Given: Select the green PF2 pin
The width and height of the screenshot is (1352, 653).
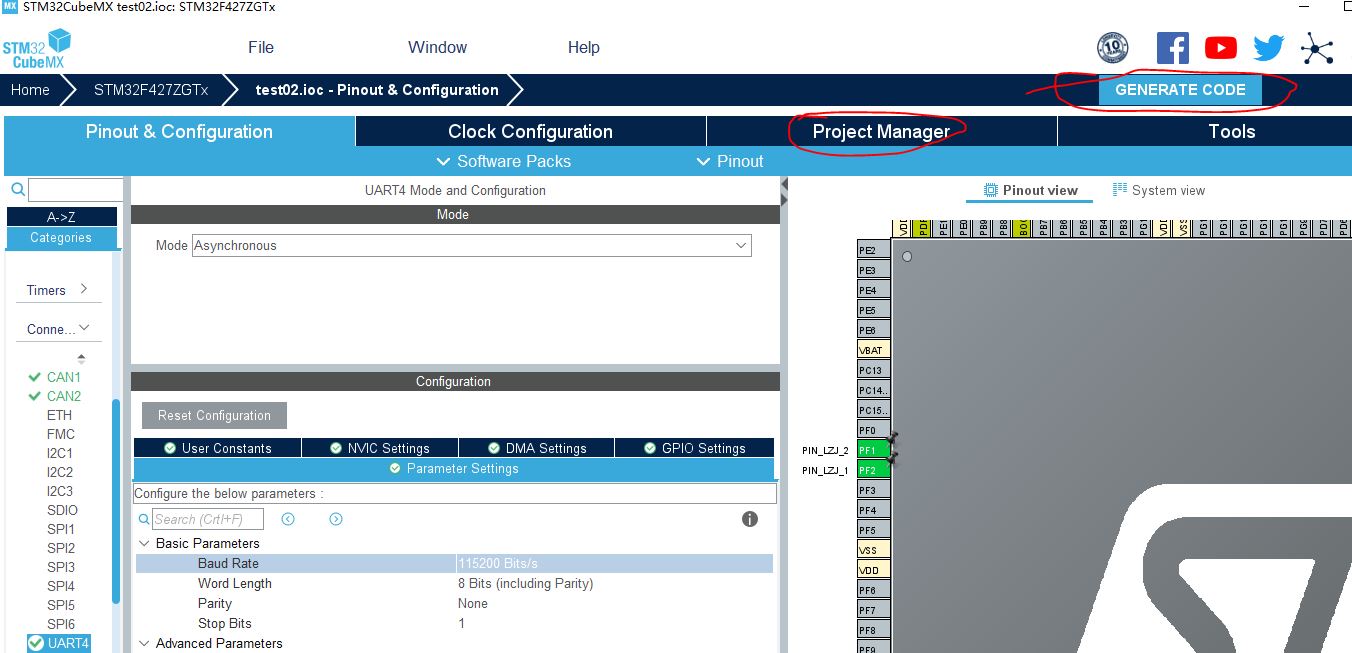Looking at the screenshot, I should tap(874, 470).
